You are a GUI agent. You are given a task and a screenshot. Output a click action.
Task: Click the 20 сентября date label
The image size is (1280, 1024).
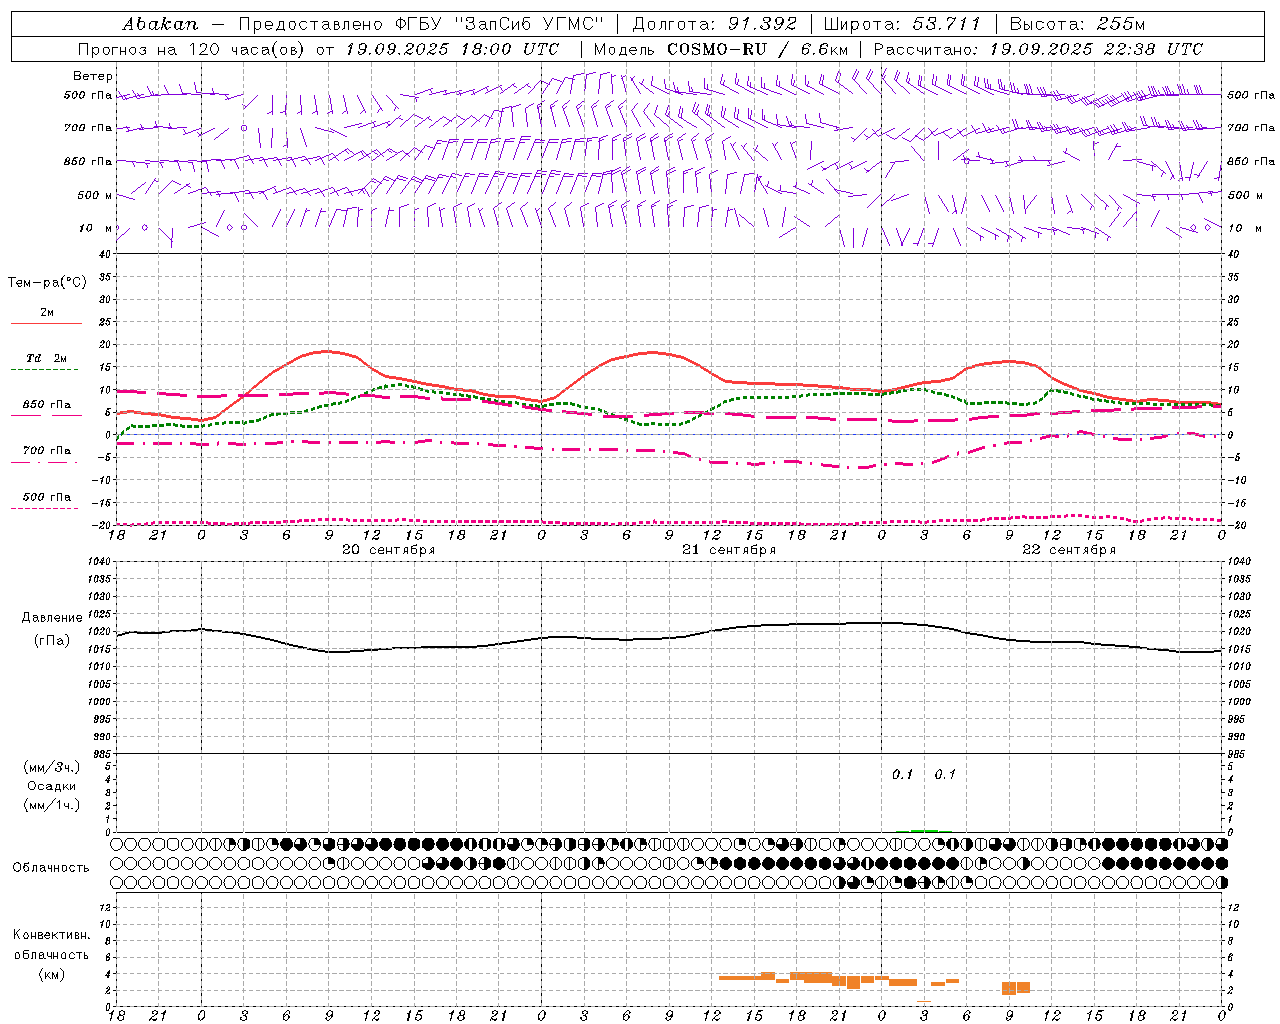pos(388,550)
